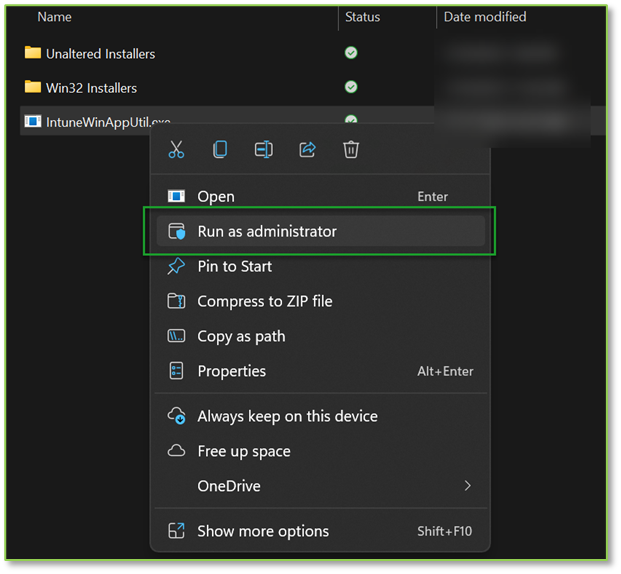The image size is (621, 574).
Task: Choose Pin to Start
Action: point(320,266)
